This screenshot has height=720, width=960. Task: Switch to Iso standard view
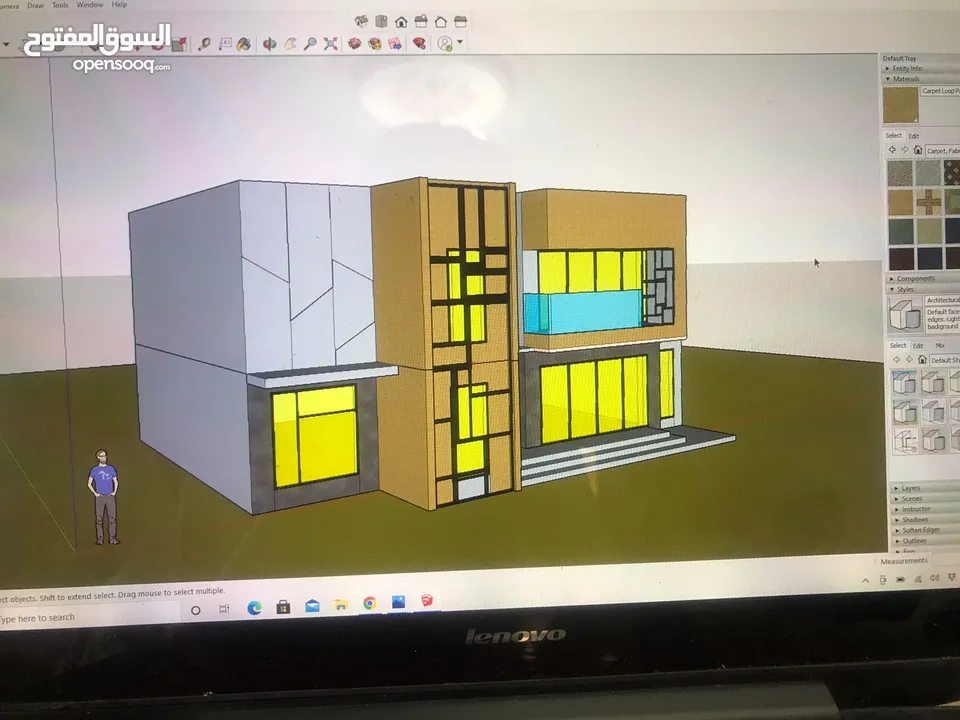pyautogui.click(x=361, y=21)
